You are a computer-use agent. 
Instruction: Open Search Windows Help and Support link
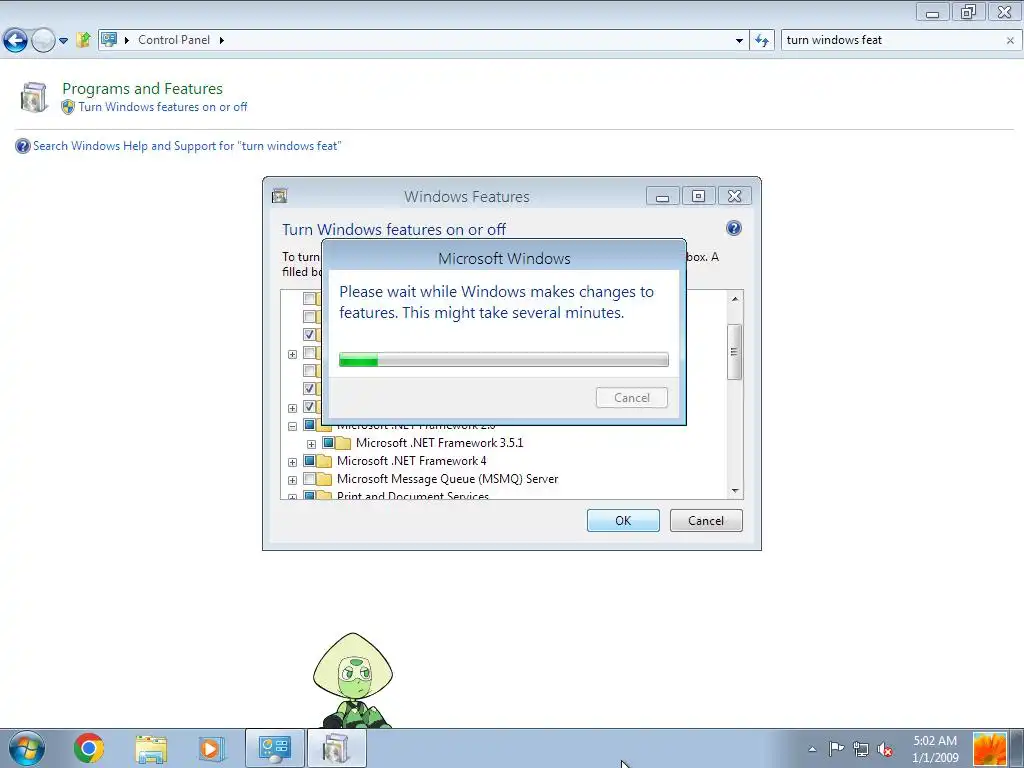pyautogui.click(x=187, y=146)
